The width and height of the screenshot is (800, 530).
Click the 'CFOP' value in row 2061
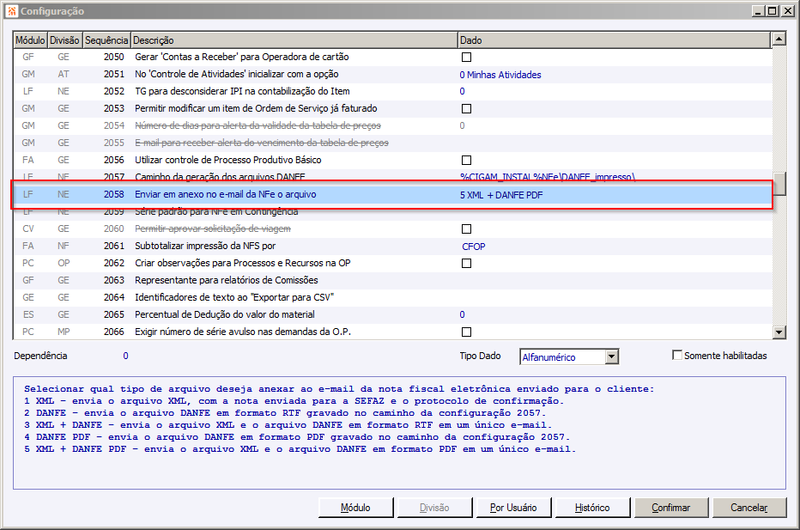tap(473, 246)
